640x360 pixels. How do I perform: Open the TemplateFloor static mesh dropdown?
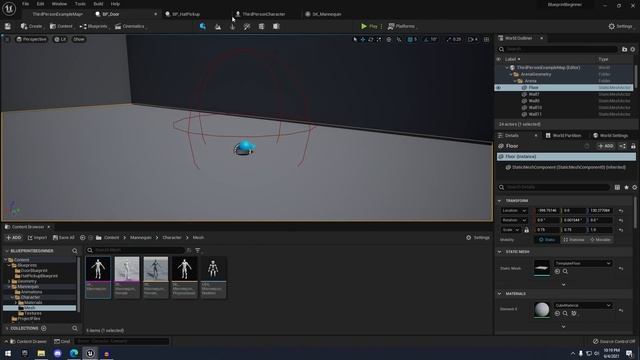[x=582, y=263]
